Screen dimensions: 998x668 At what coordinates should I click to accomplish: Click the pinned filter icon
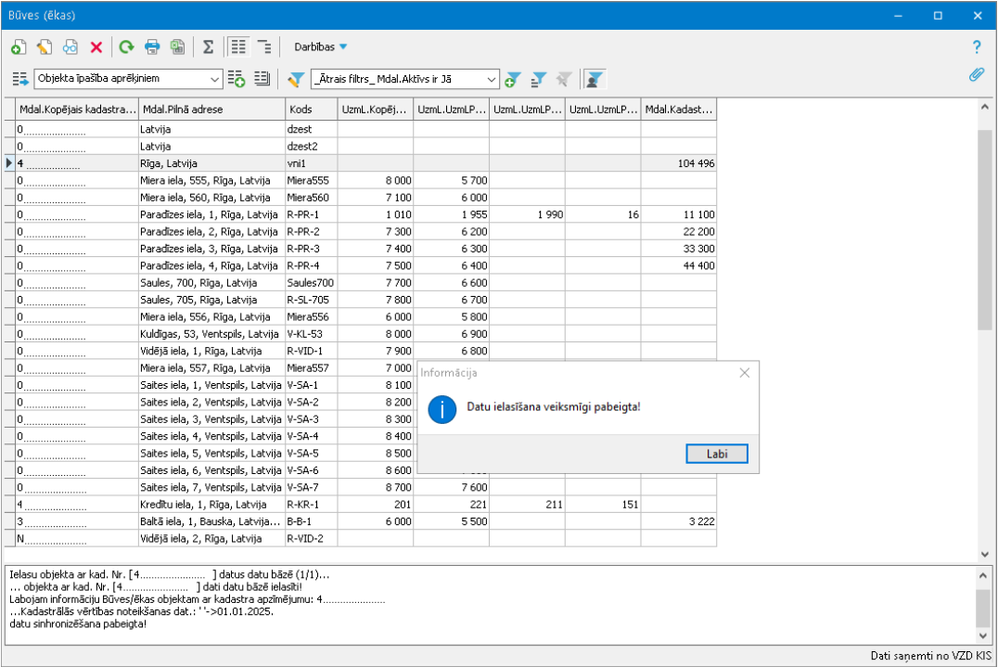coord(564,80)
